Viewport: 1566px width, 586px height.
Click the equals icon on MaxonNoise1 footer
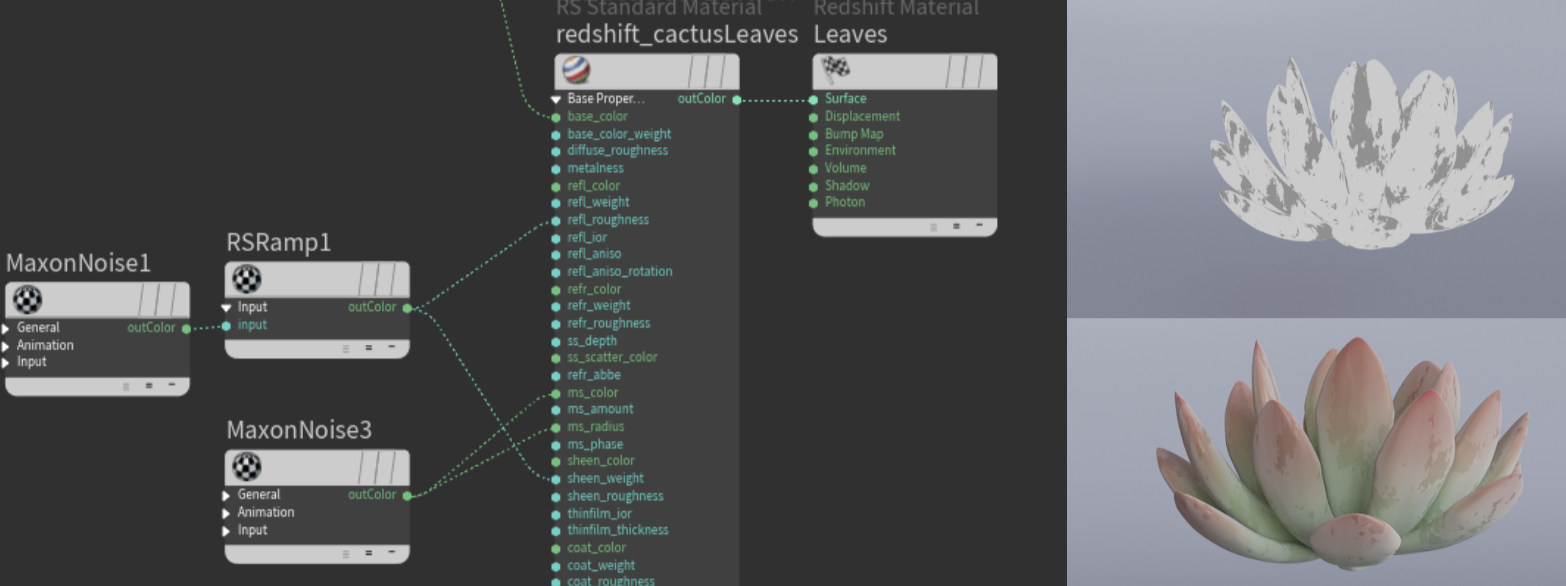pos(149,385)
